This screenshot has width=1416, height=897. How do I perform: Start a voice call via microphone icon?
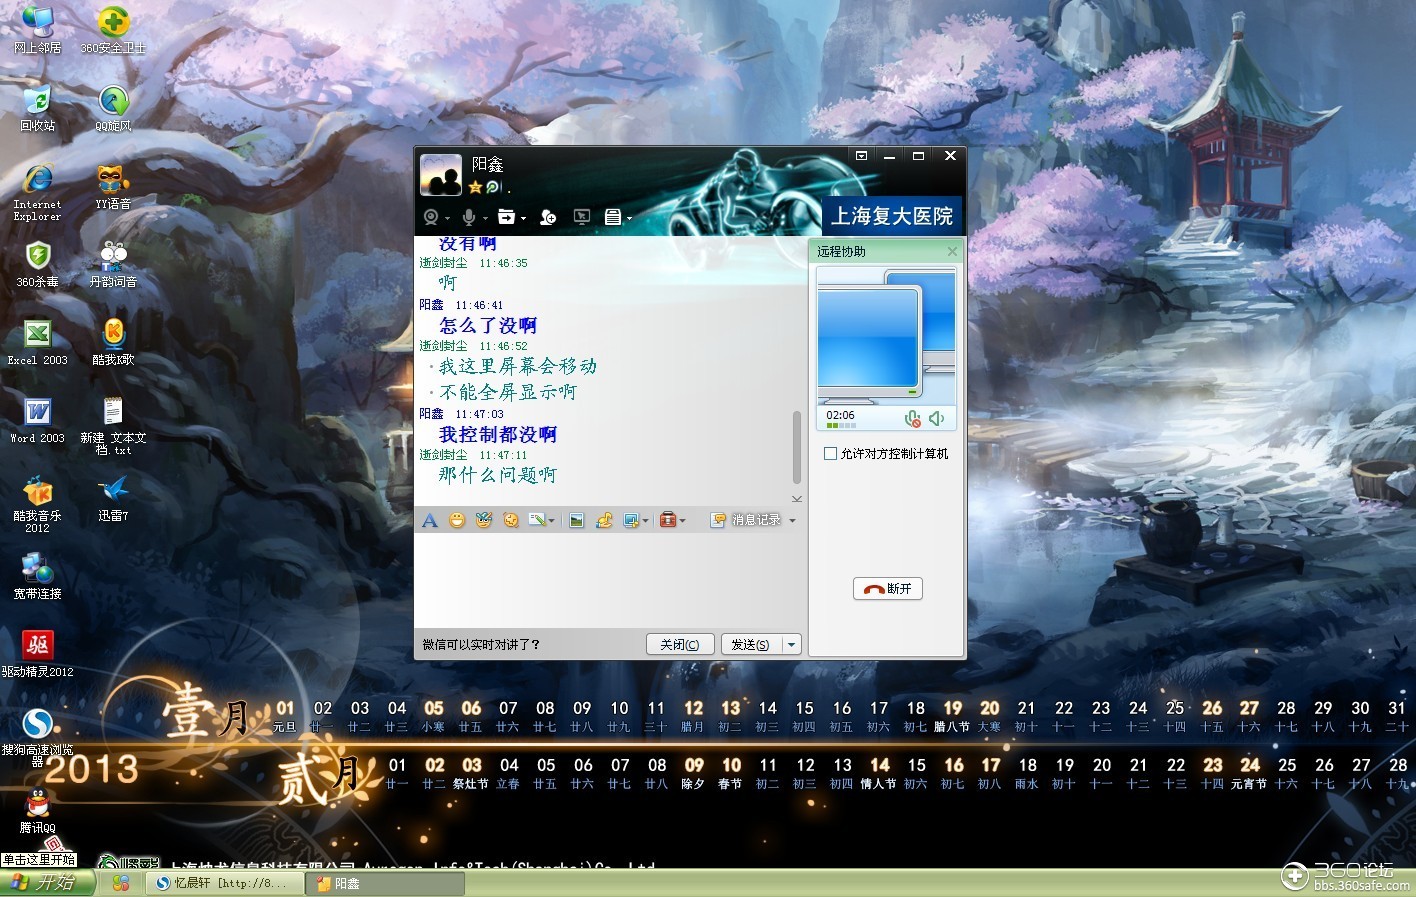(x=468, y=217)
